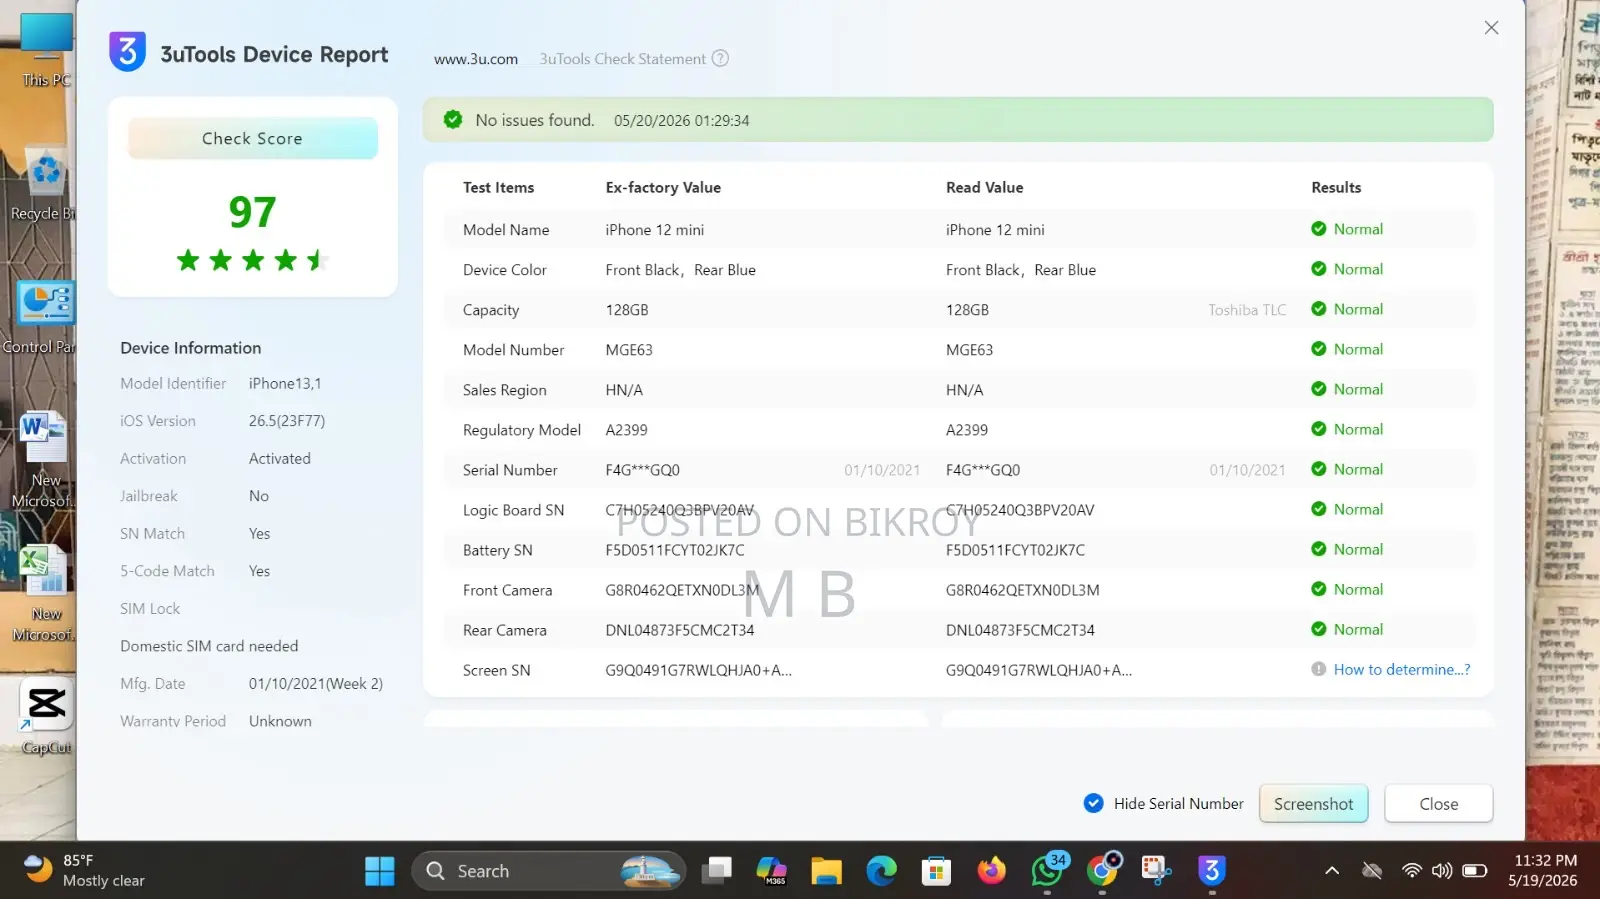The height and width of the screenshot is (899, 1600).
Task: Open Microsoft Edge from the taskbar
Action: [x=881, y=871]
